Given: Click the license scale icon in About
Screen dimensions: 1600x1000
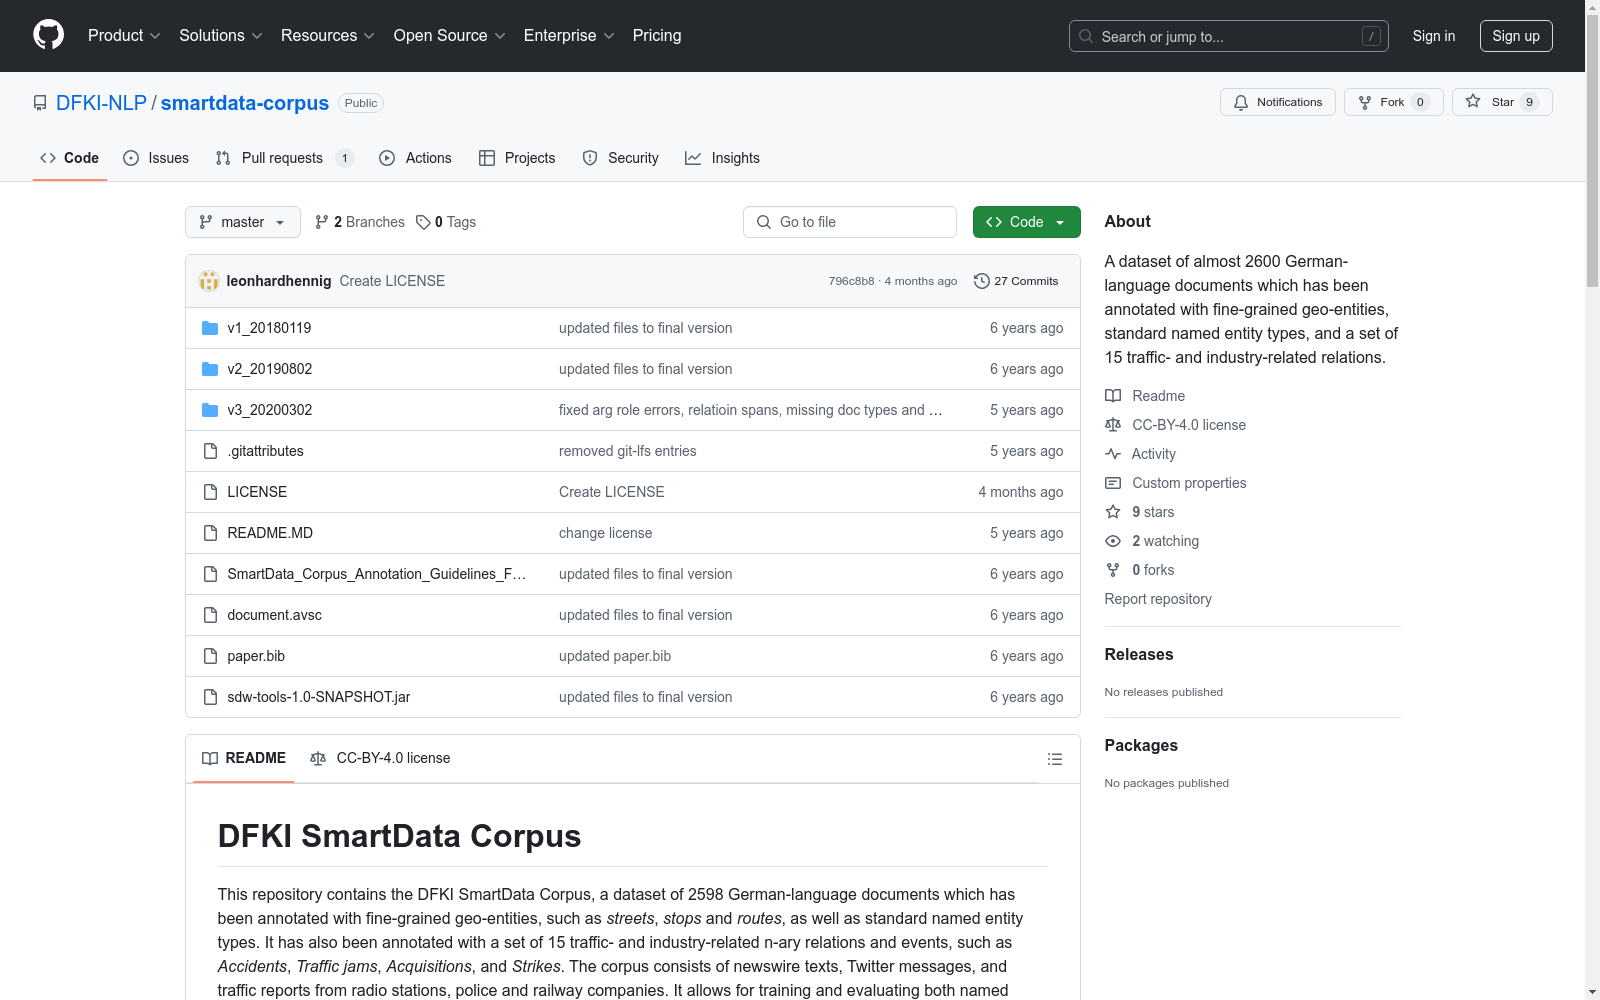Looking at the screenshot, I should 1113,425.
